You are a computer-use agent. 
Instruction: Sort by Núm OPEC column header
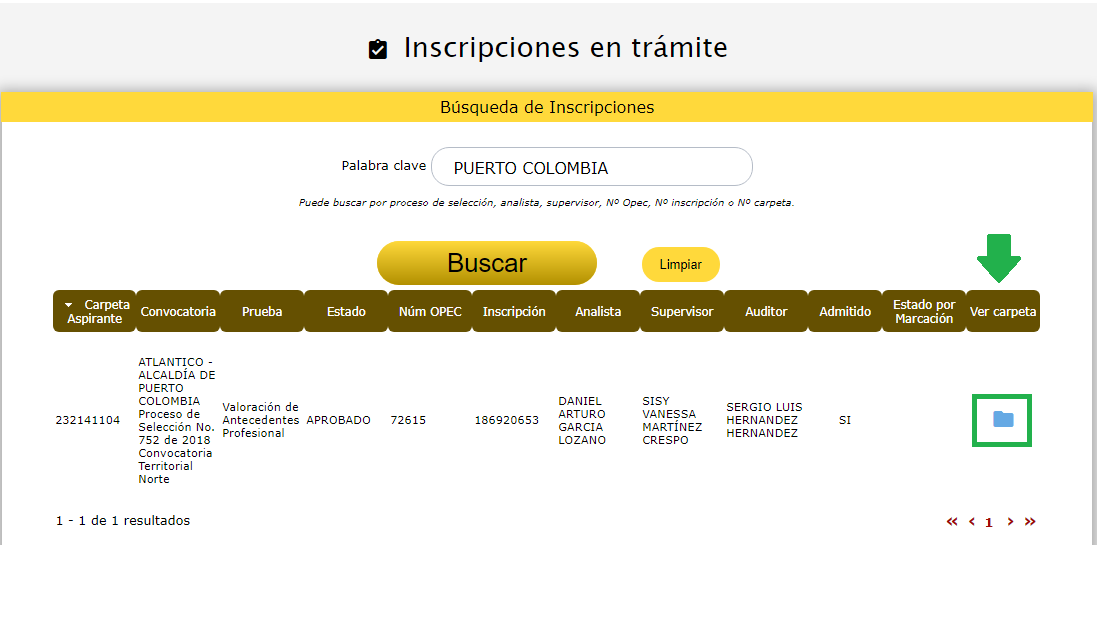430,311
